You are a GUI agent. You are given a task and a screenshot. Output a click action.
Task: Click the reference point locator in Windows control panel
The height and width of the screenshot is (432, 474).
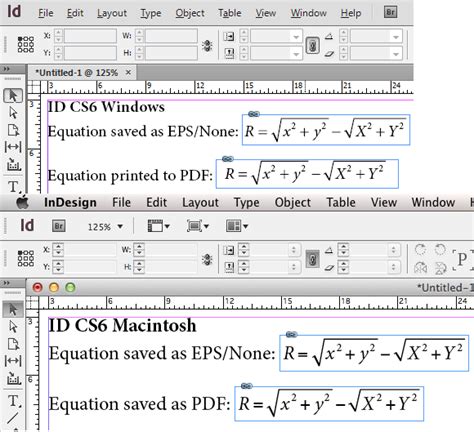(26, 44)
